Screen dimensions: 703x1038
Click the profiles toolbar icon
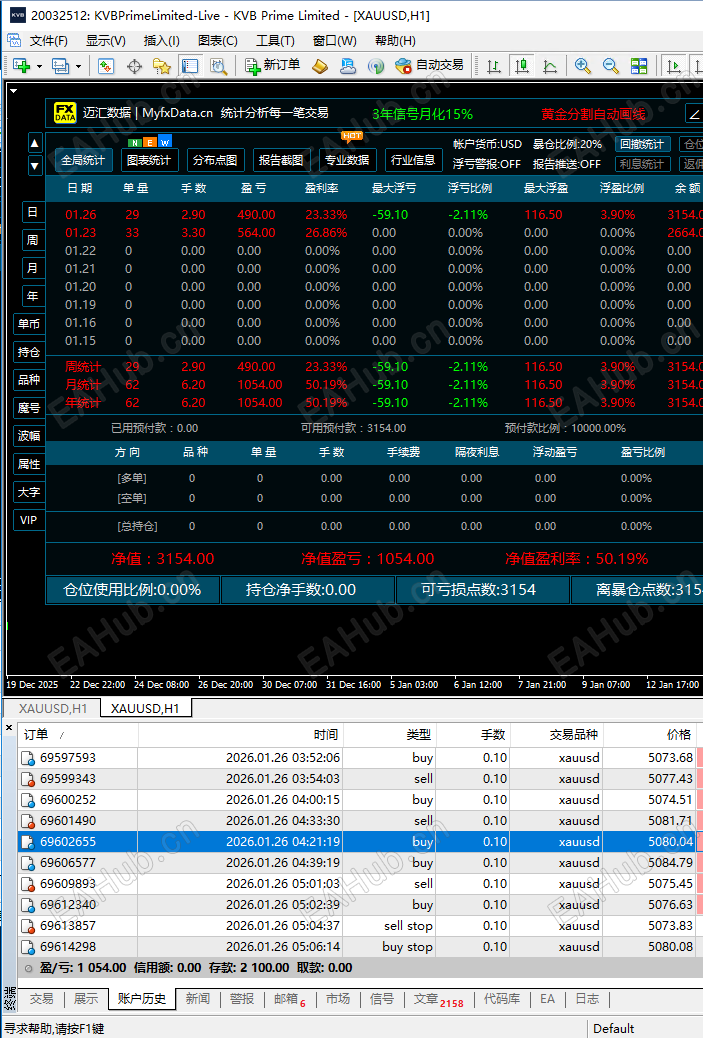[60, 66]
